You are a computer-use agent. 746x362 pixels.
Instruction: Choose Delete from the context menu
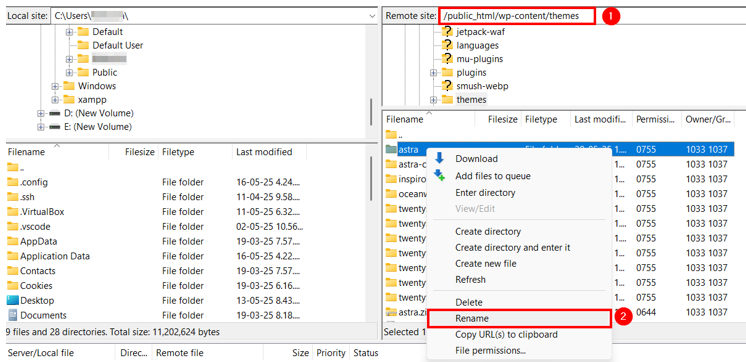[469, 303]
